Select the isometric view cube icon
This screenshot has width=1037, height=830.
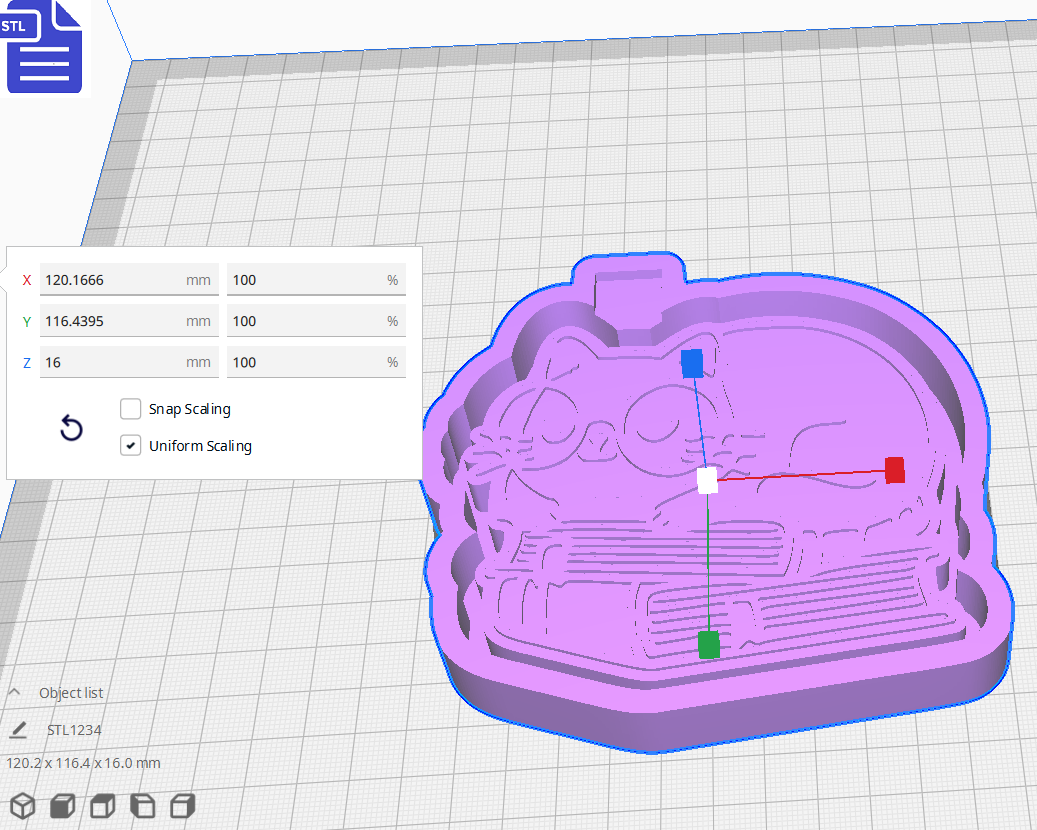pyautogui.click(x=21, y=805)
